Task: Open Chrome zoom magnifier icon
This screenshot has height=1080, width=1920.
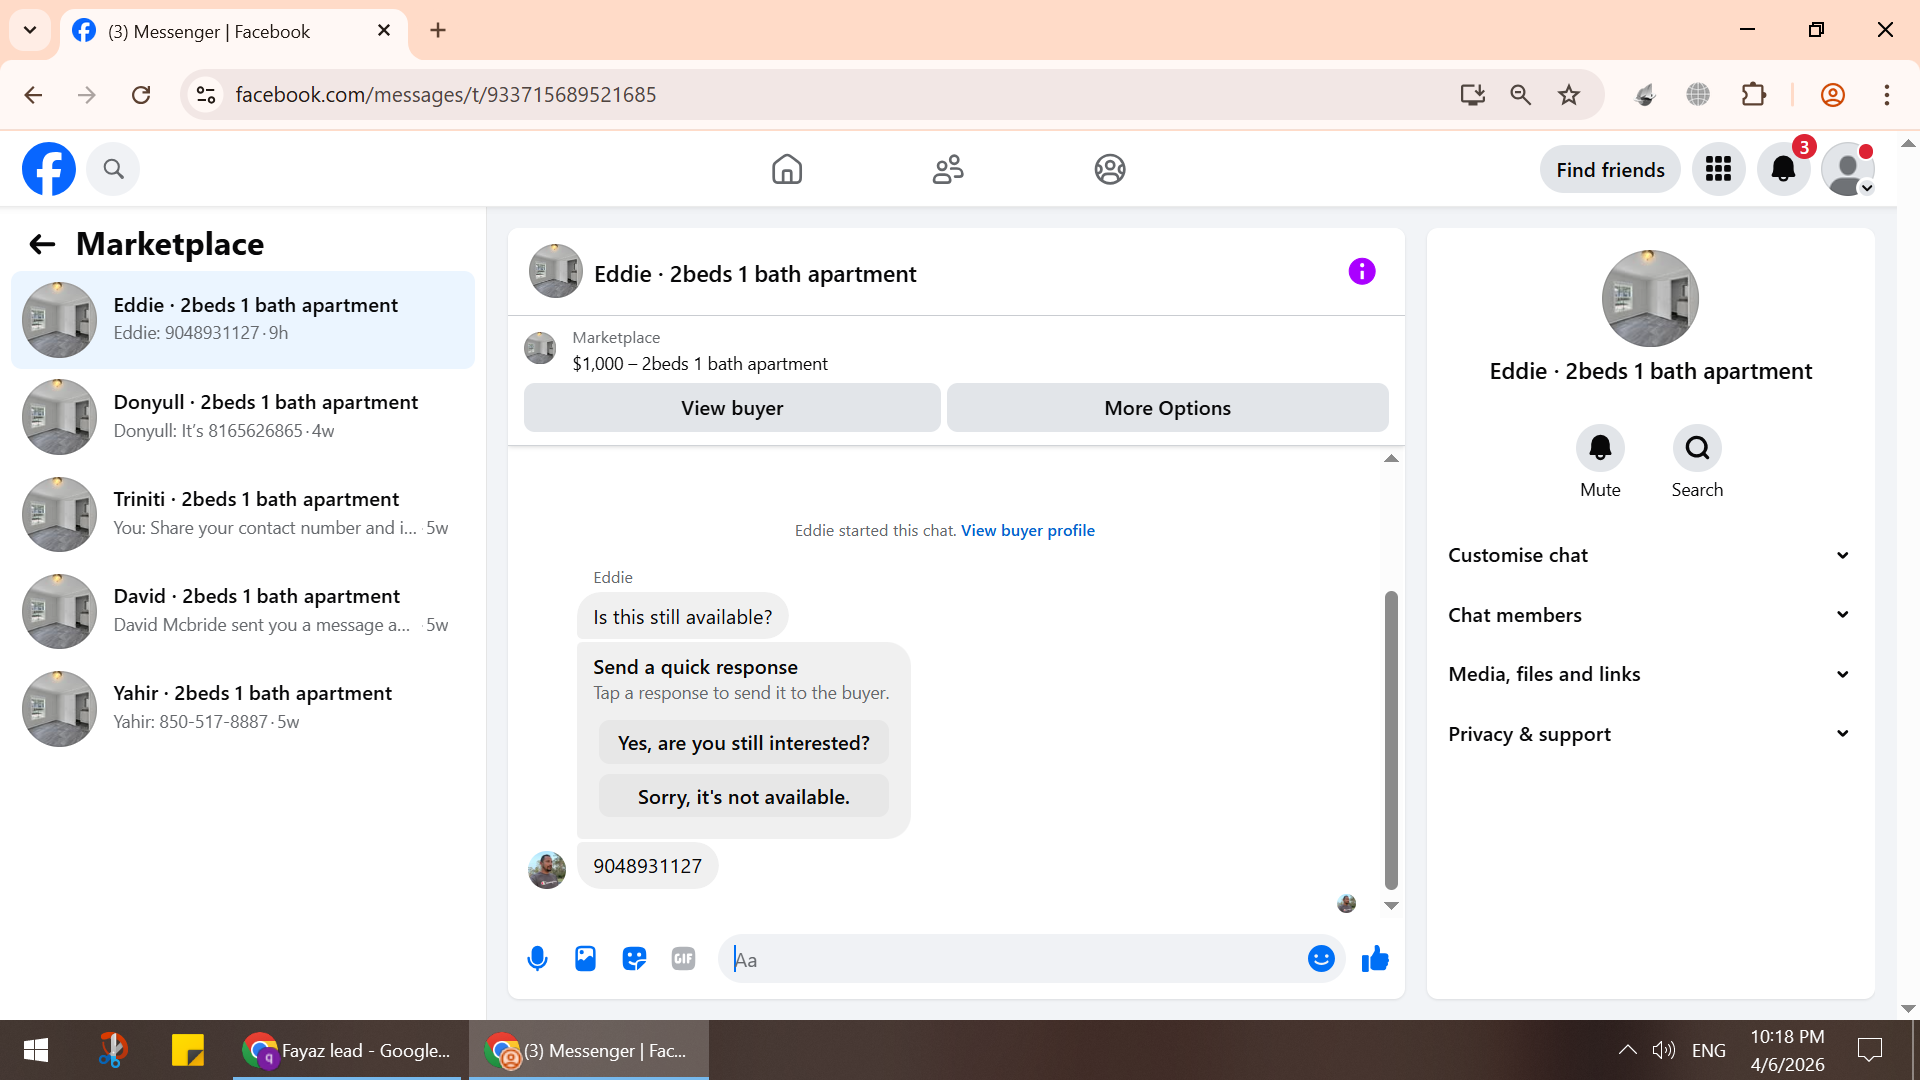Action: tap(1520, 95)
